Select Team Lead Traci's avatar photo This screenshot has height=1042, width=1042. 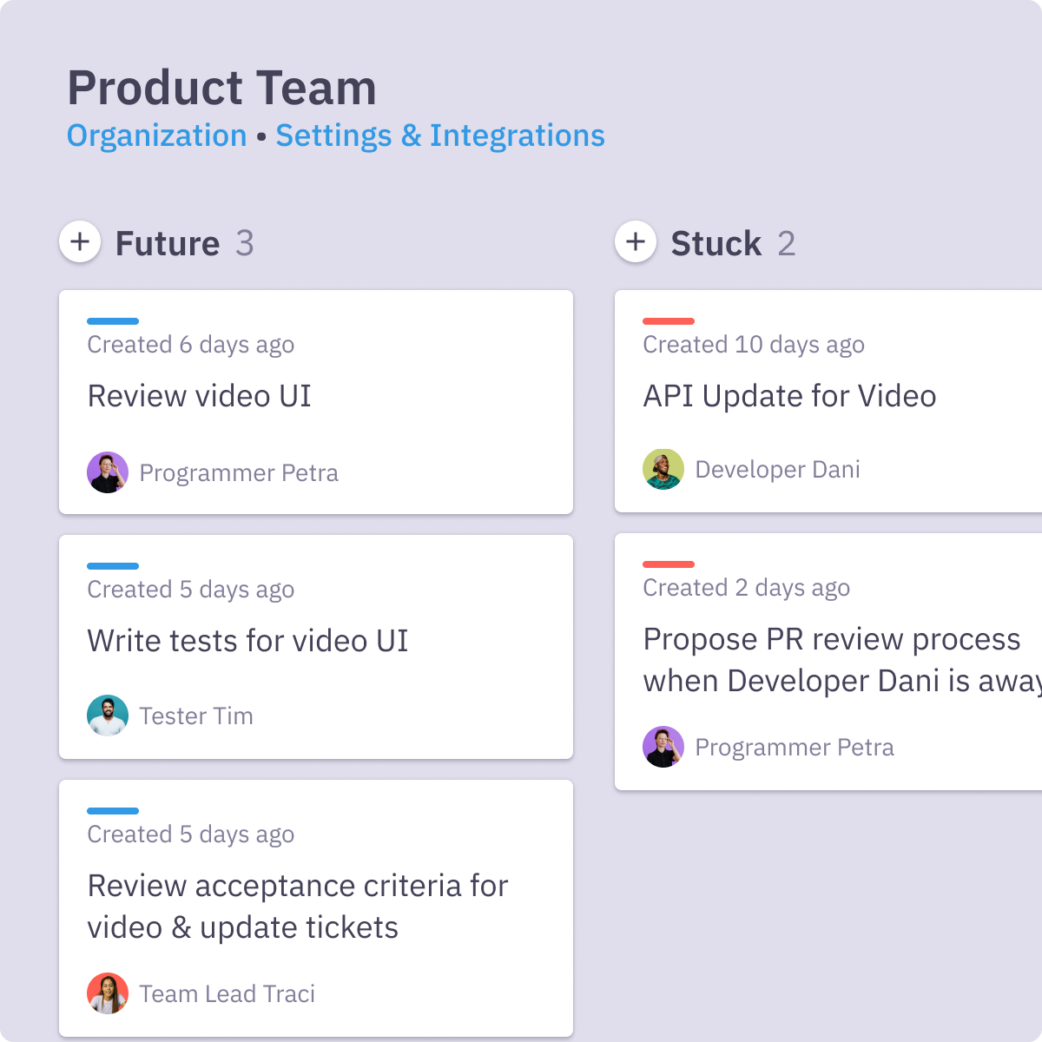click(x=107, y=993)
